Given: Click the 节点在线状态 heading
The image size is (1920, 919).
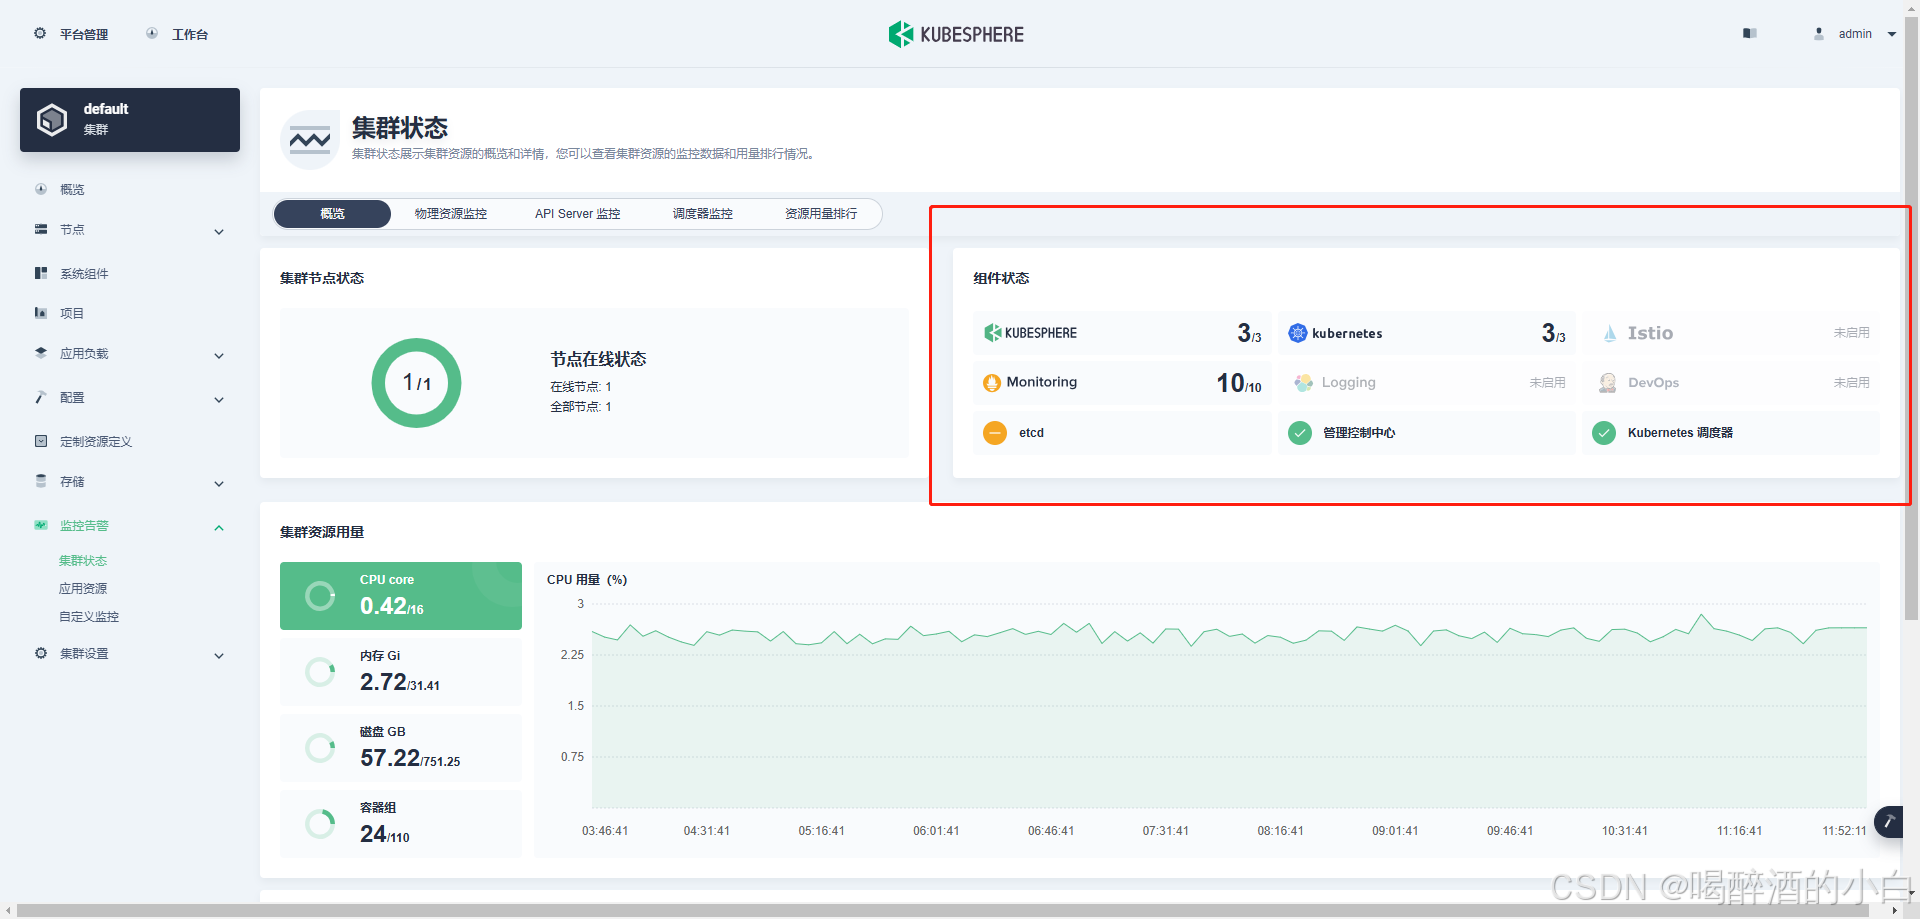Looking at the screenshot, I should click(x=598, y=359).
